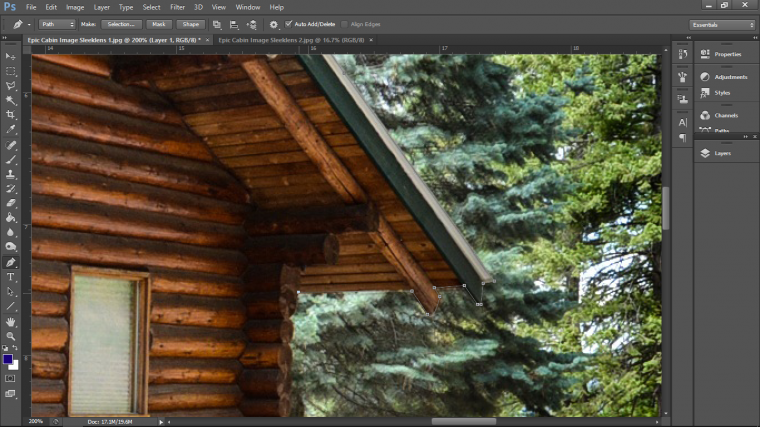Open the Path mode dropdown
This screenshot has height=427, width=760.
(x=57, y=24)
